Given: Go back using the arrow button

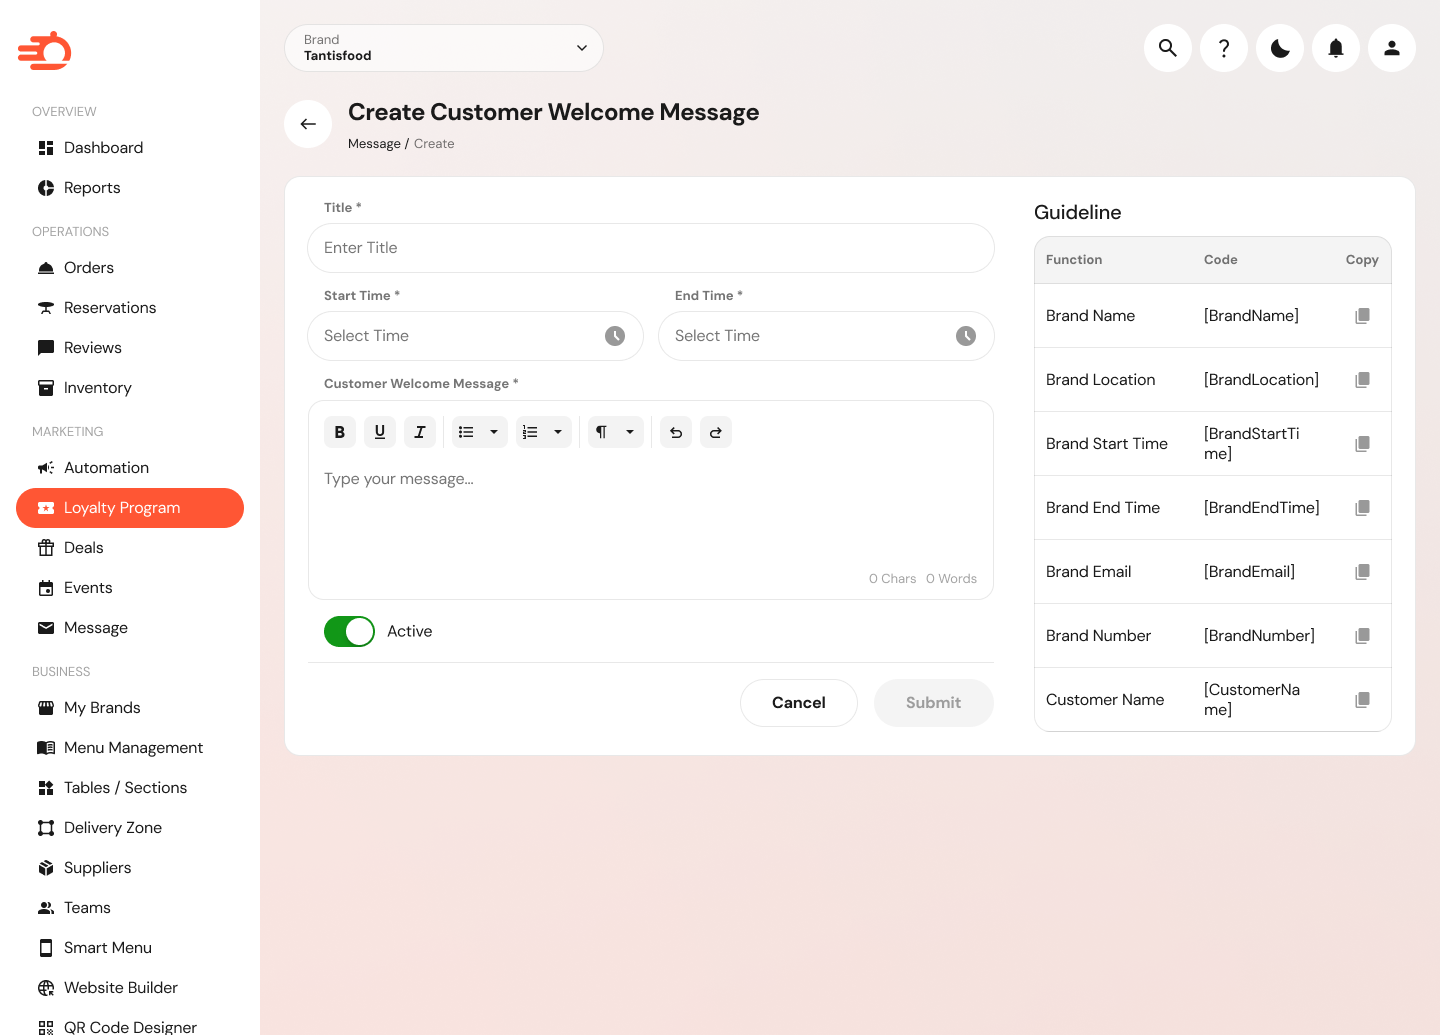Looking at the screenshot, I should 308,124.
